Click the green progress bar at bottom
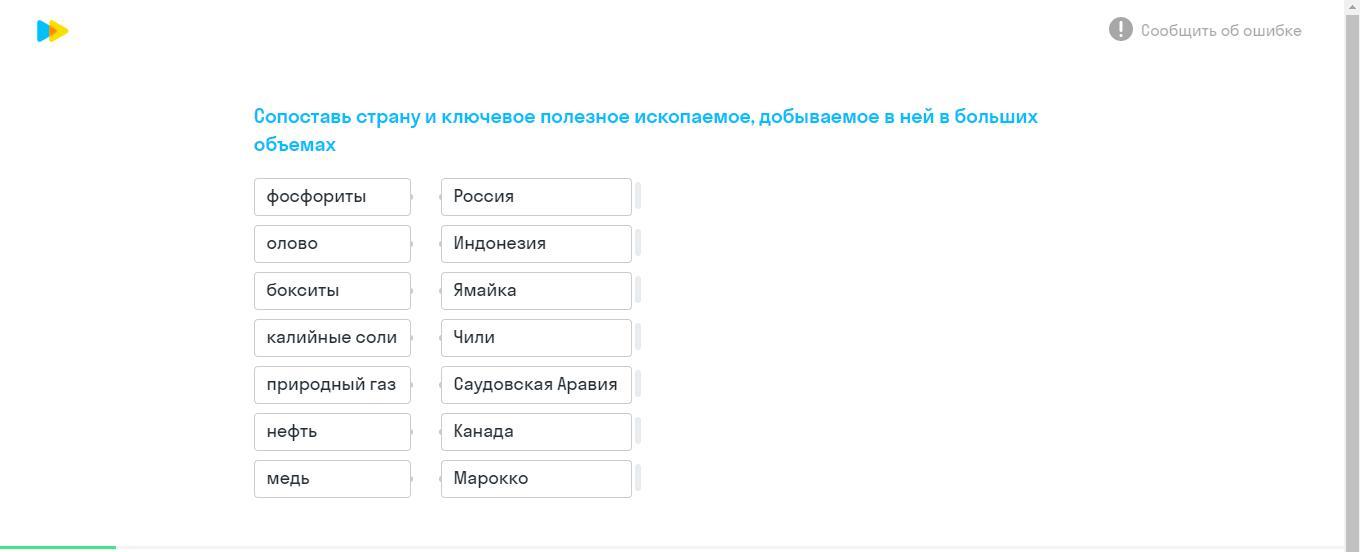Viewport: 1360px width, 552px height. point(58,547)
